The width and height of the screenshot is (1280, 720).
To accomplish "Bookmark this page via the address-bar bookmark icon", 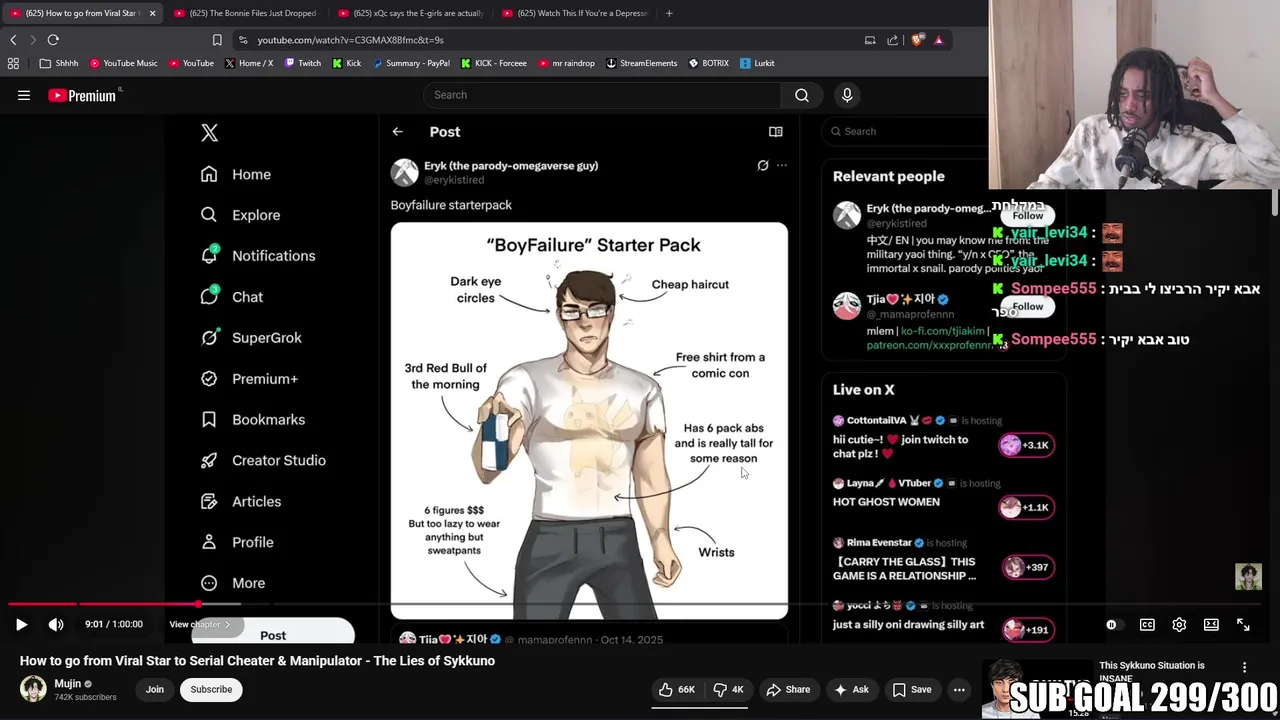I will 217,40.
